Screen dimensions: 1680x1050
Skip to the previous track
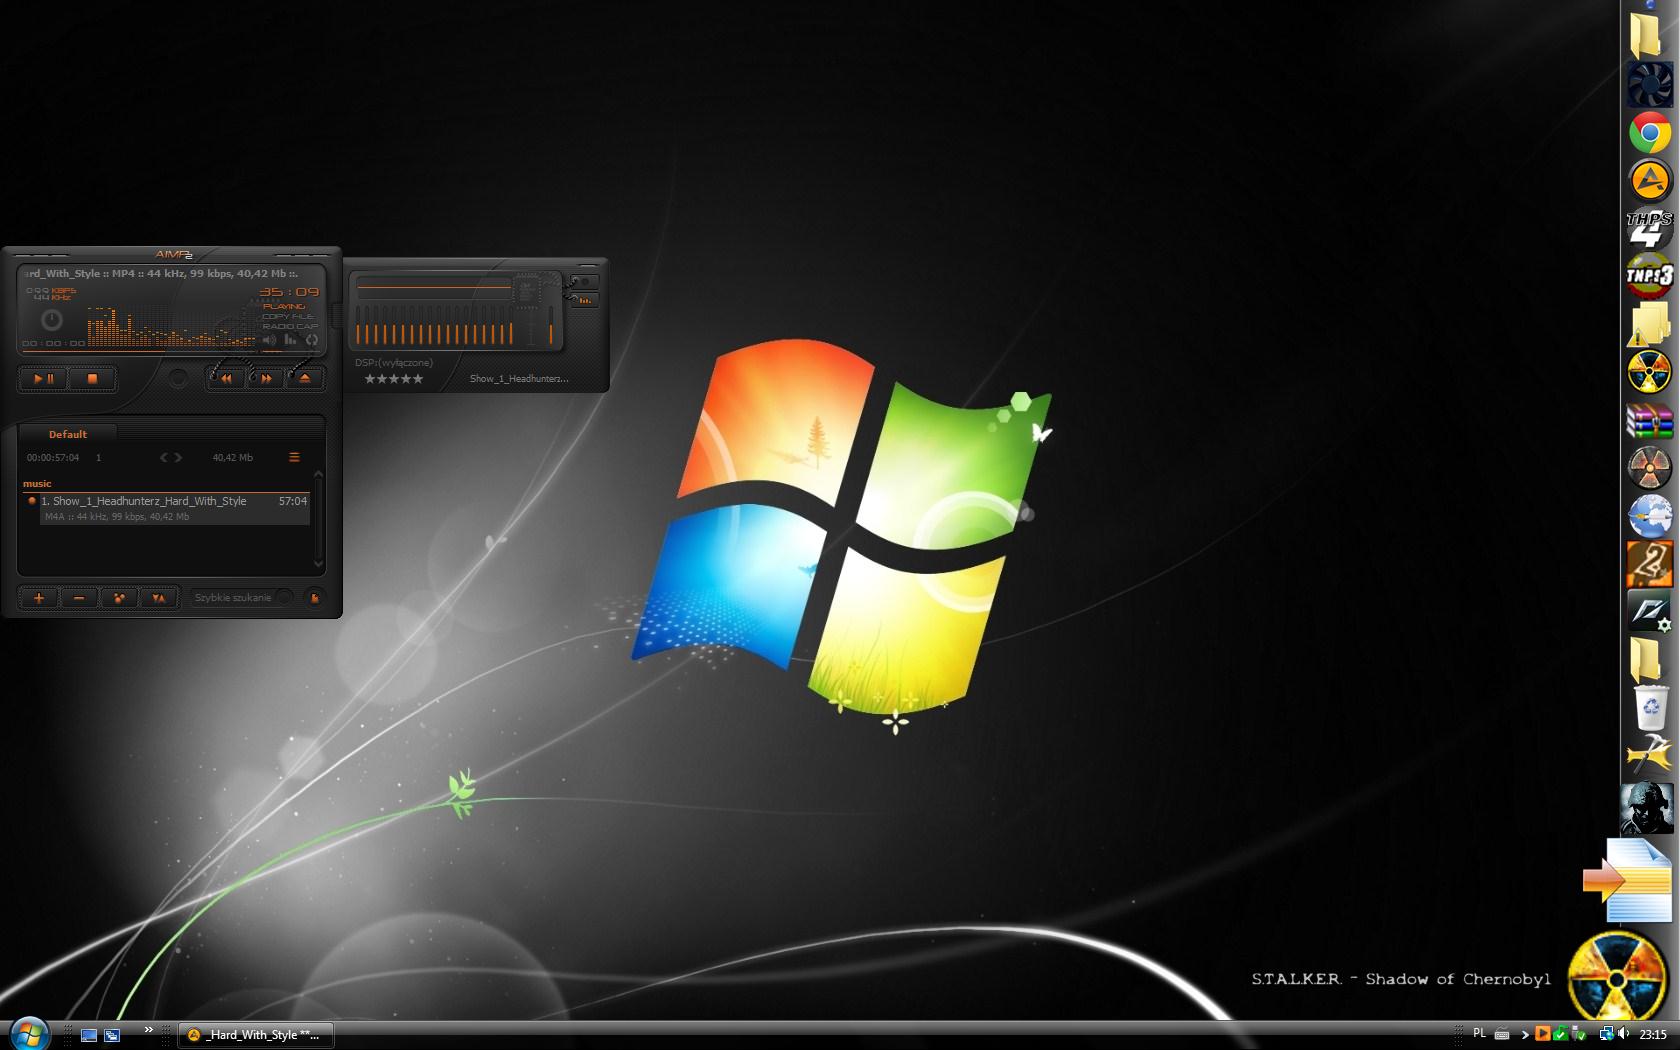227,378
